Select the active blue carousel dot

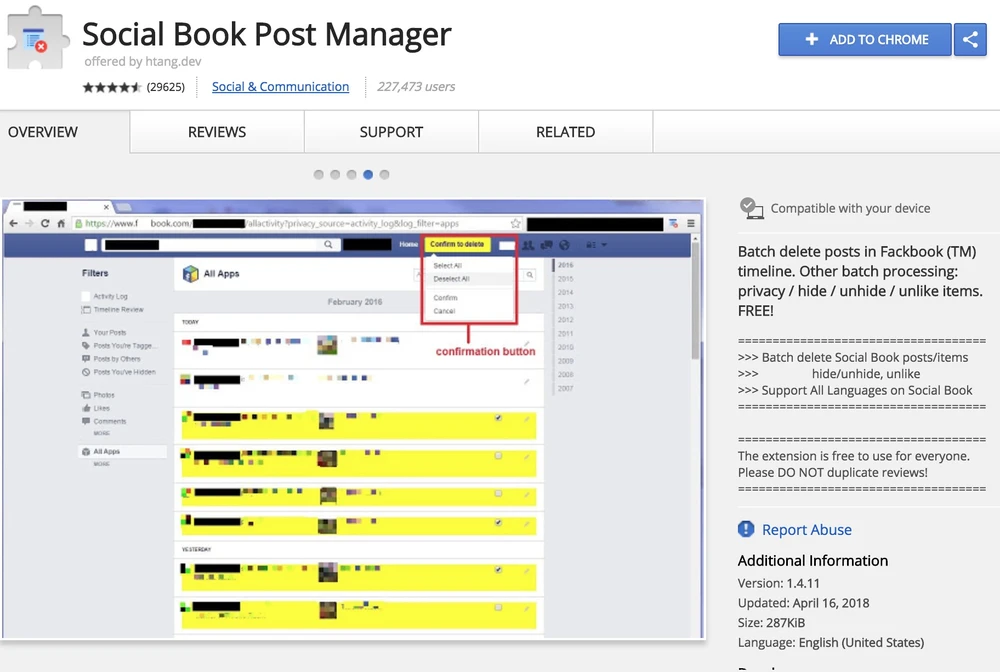(368, 175)
